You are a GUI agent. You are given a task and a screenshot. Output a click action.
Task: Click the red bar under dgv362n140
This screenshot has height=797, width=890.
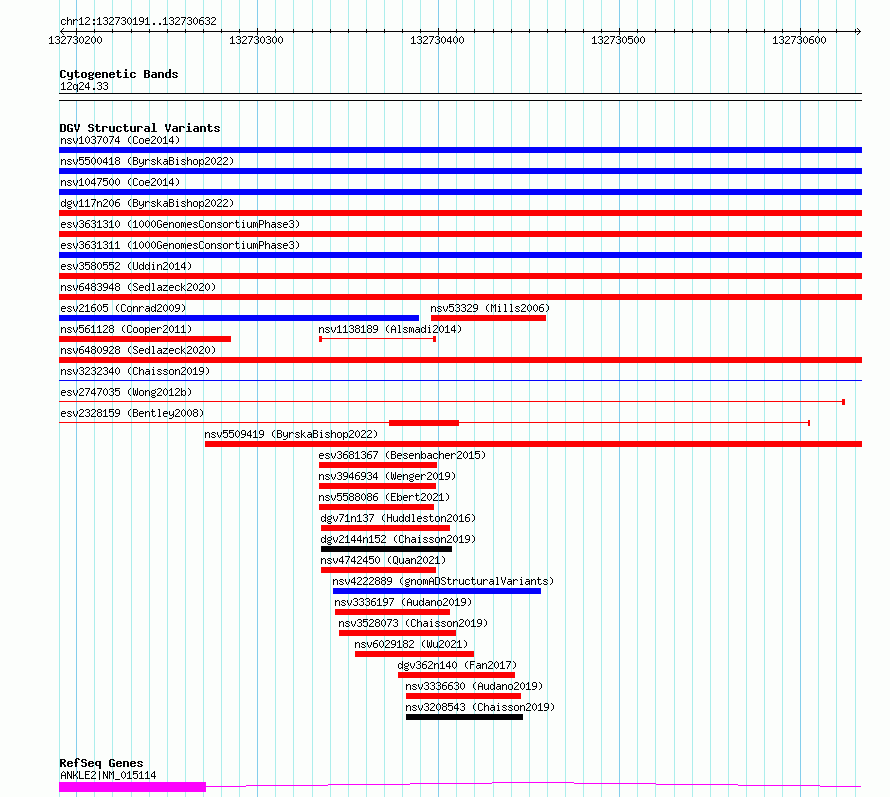tap(456, 675)
